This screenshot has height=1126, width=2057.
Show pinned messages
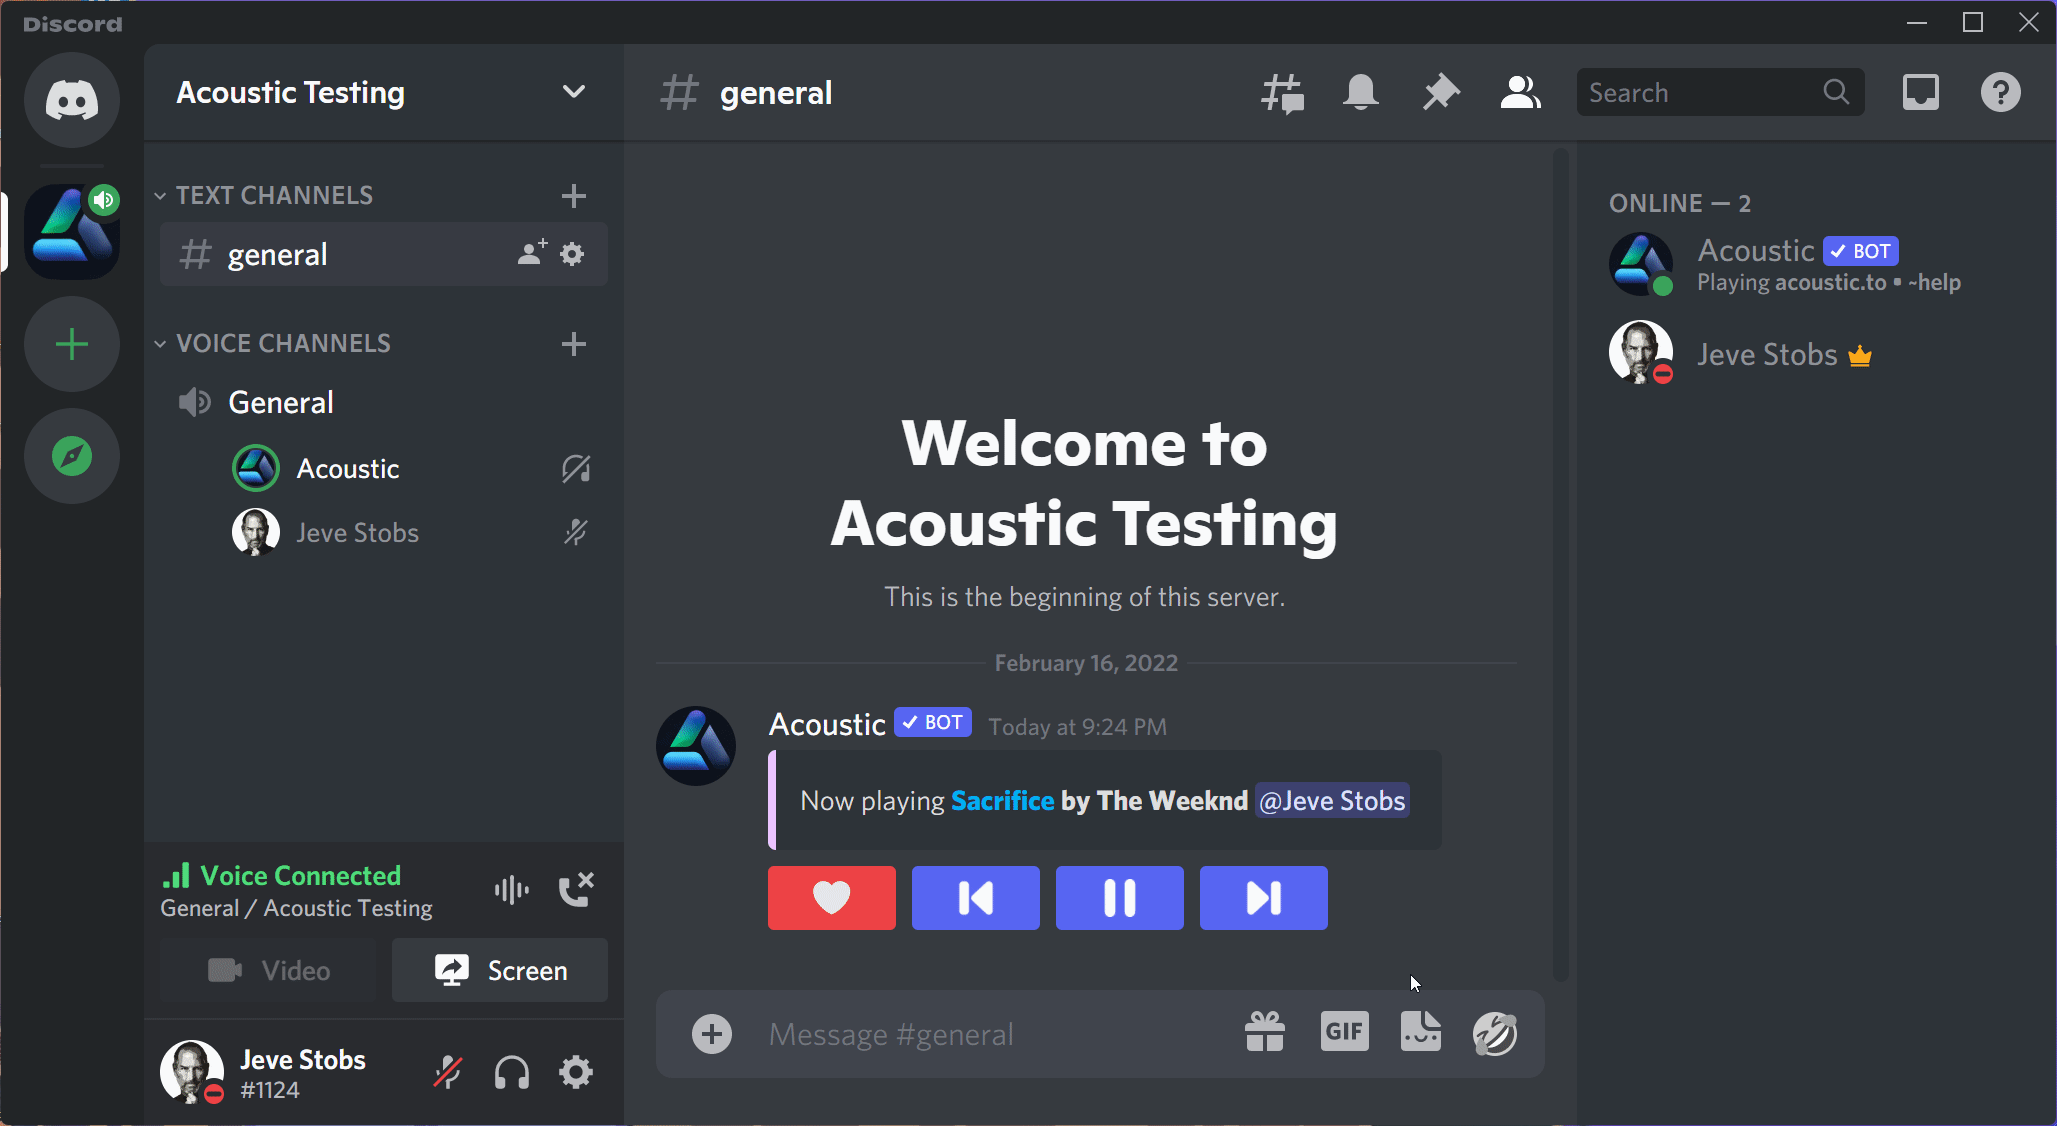(x=1441, y=93)
